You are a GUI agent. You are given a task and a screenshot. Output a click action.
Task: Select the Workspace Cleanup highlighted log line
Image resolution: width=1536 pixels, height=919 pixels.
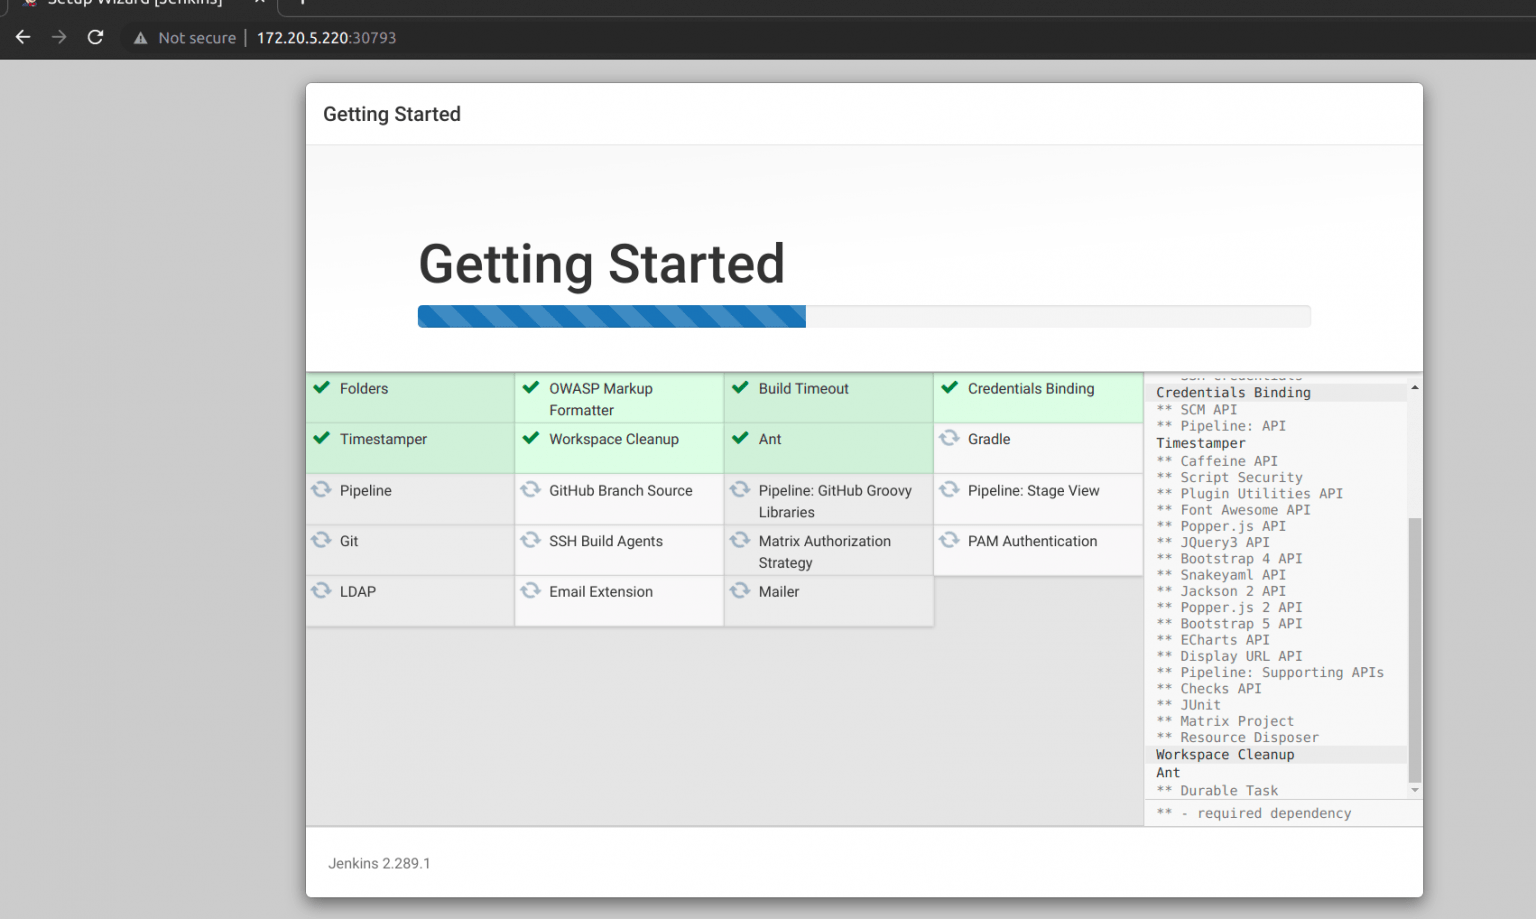point(1224,754)
